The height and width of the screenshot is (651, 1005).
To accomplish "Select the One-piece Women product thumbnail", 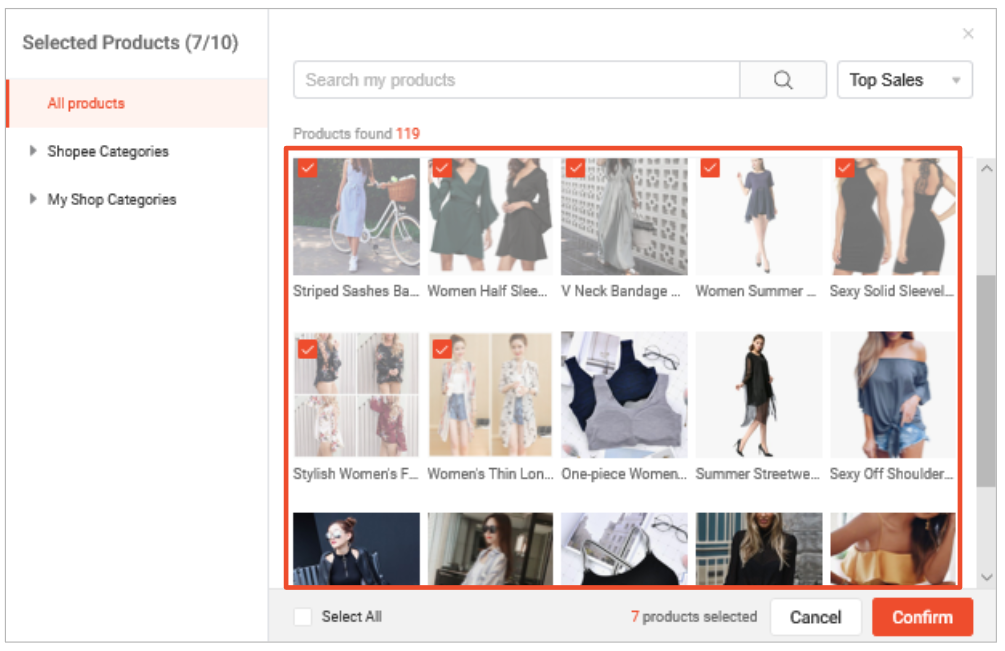I will click(624, 394).
